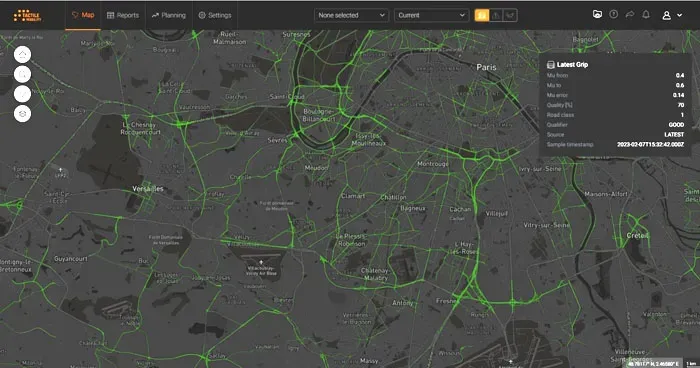Select the Source value LATEST
The width and height of the screenshot is (700, 368).
click(674, 134)
